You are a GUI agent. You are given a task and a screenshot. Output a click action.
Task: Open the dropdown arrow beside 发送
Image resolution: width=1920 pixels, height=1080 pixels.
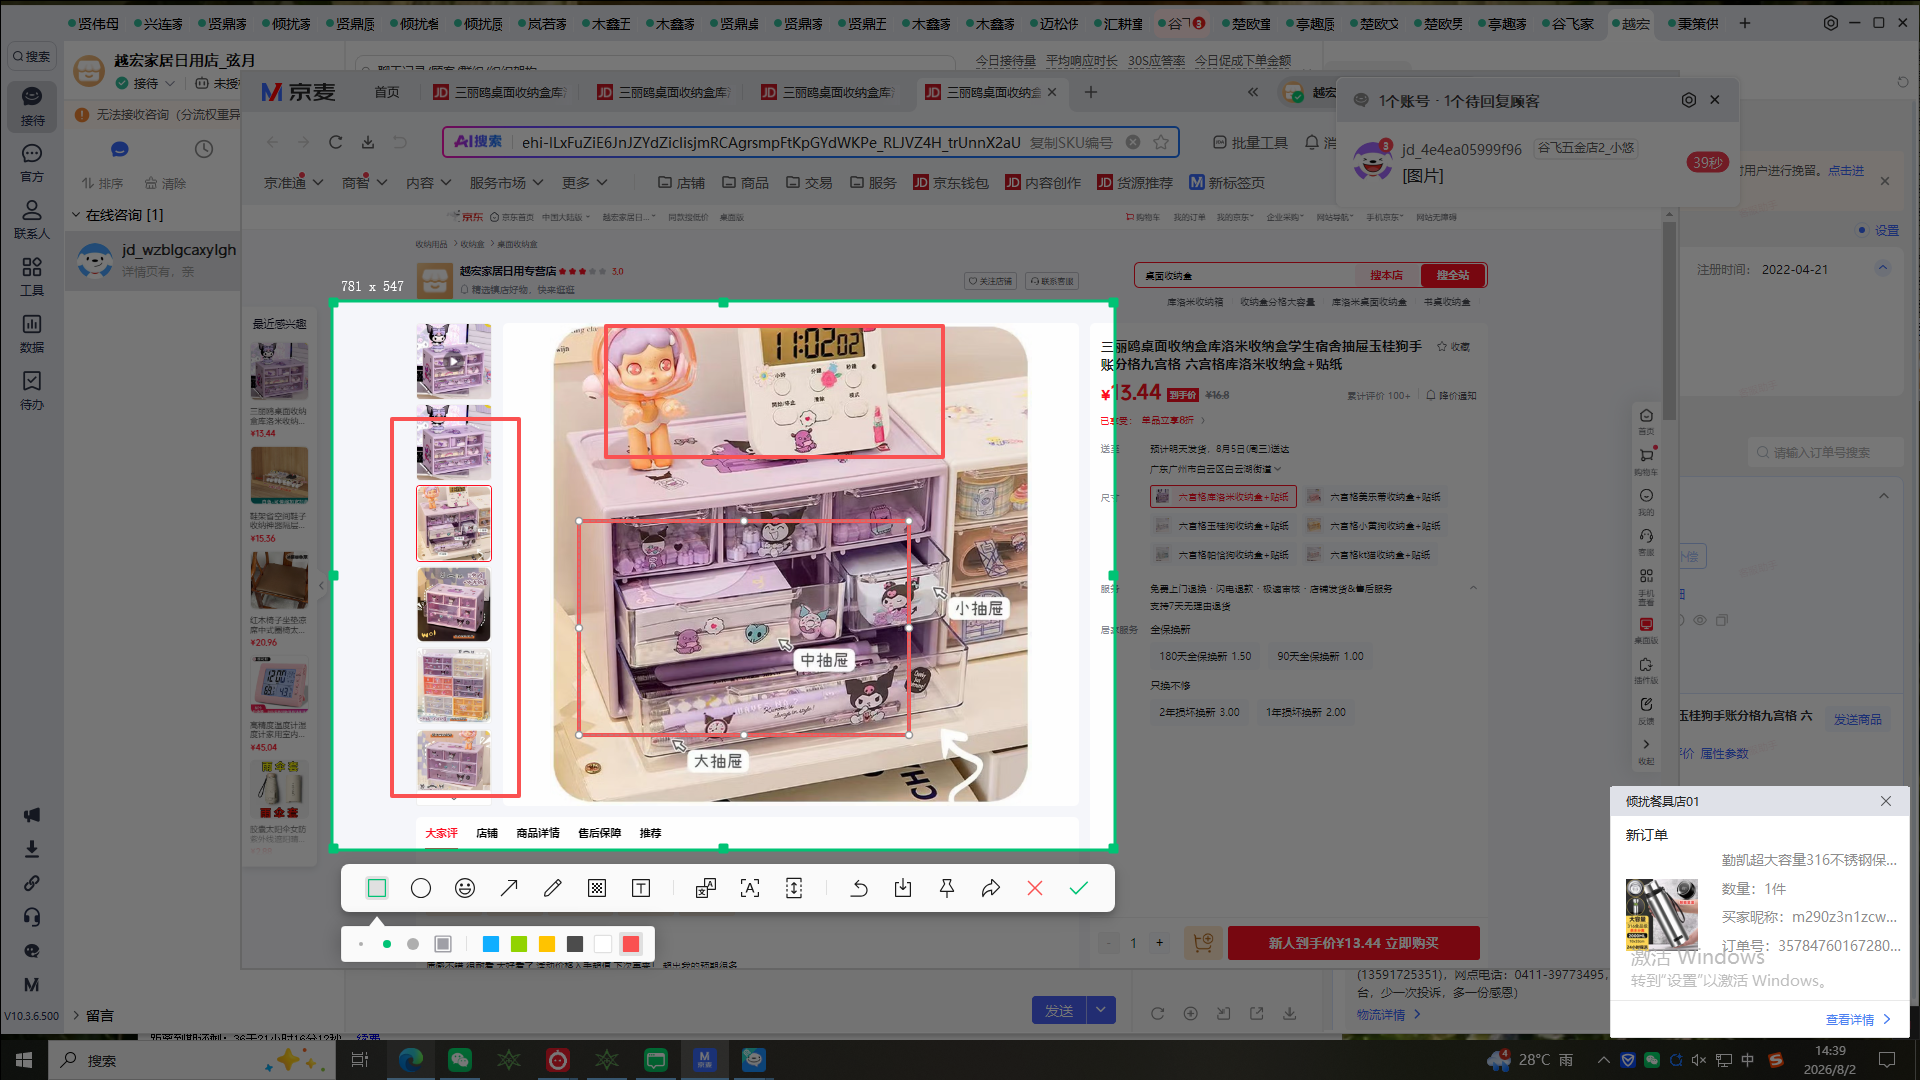pos(1101,1010)
